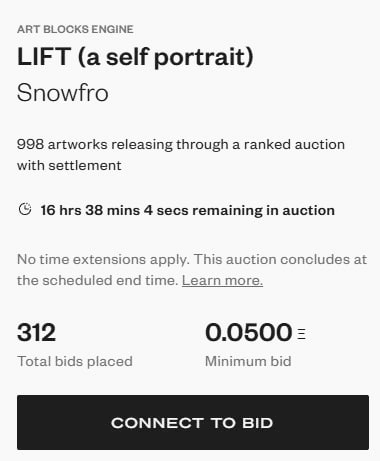Click the 312 total bids number
Image resolution: width=380 pixels, height=461 pixels.
tap(36, 332)
